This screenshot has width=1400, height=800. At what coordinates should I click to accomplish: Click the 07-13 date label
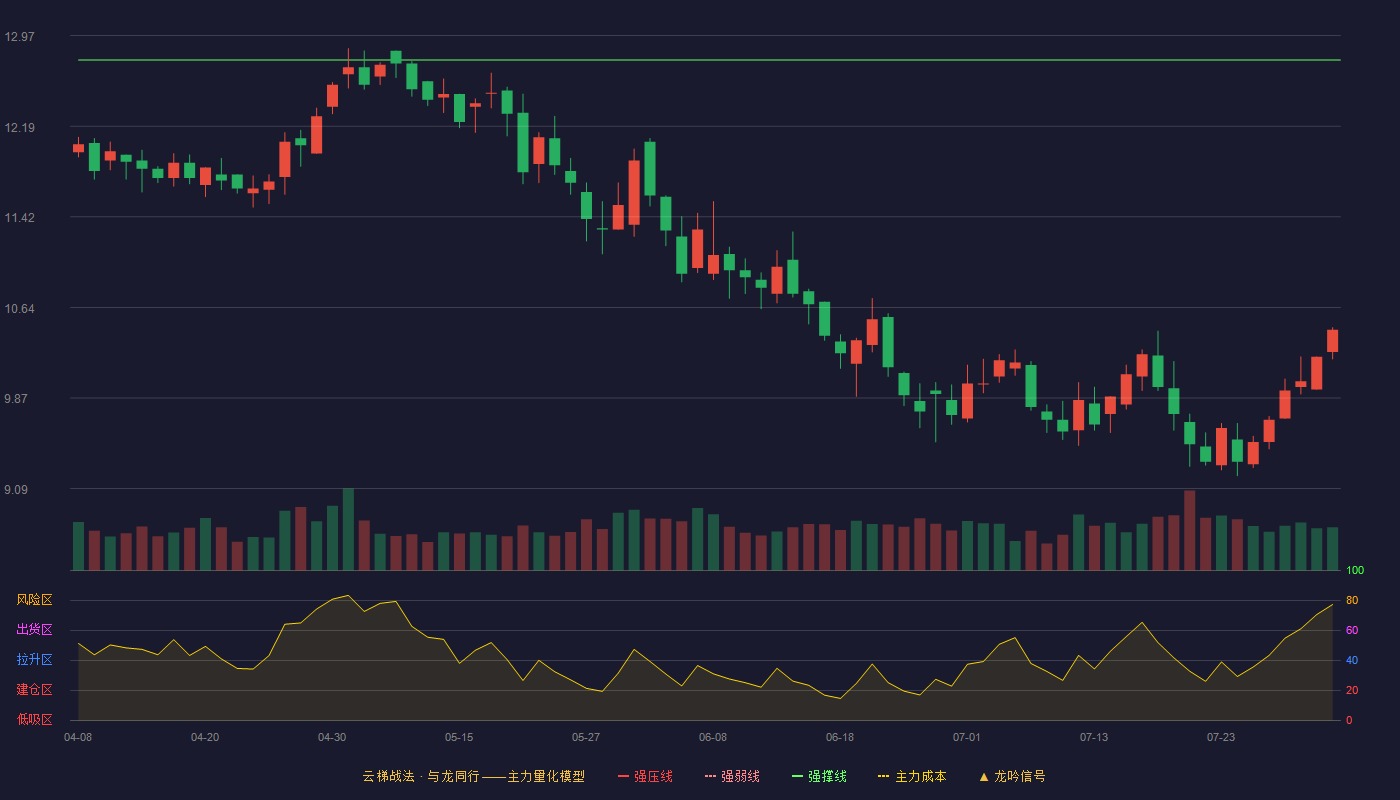tap(1094, 737)
